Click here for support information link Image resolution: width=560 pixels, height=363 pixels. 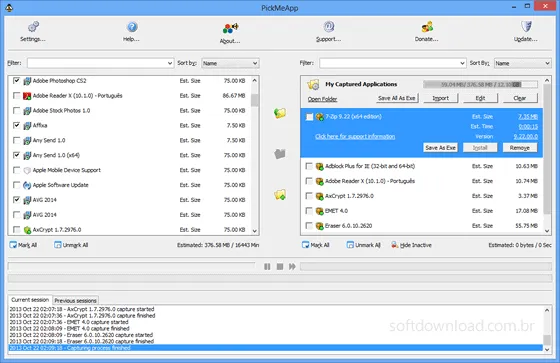355,136
